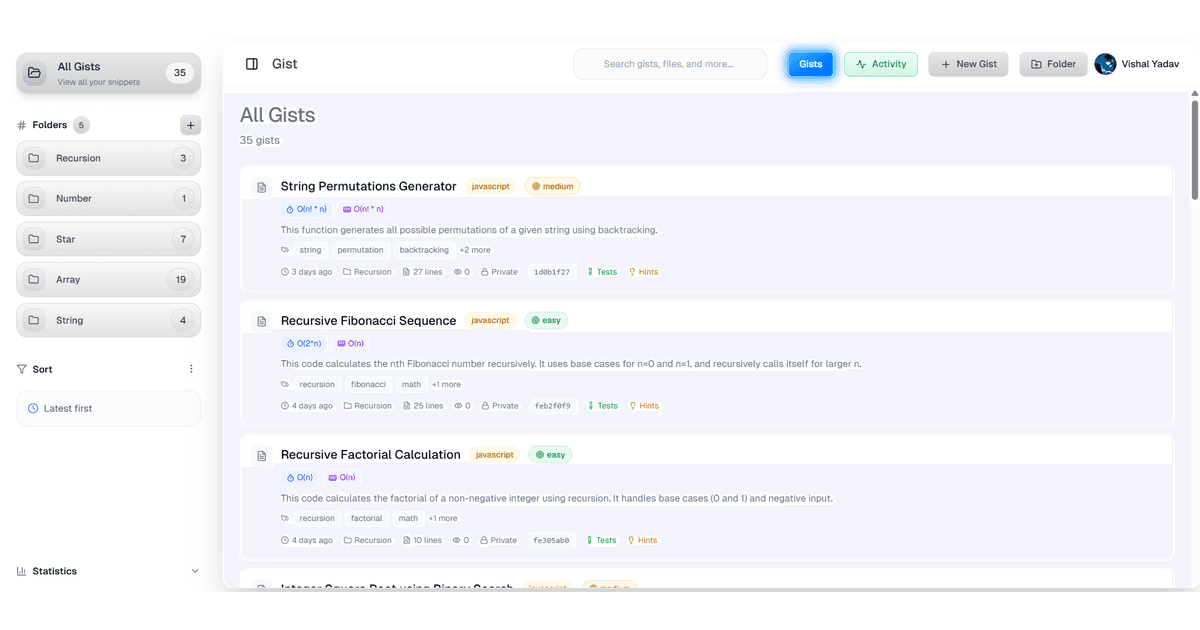Open Tests on Recursive Fibonacci card
Image resolution: width=1200 pixels, height=630 pixels.
tap(602, 406)
